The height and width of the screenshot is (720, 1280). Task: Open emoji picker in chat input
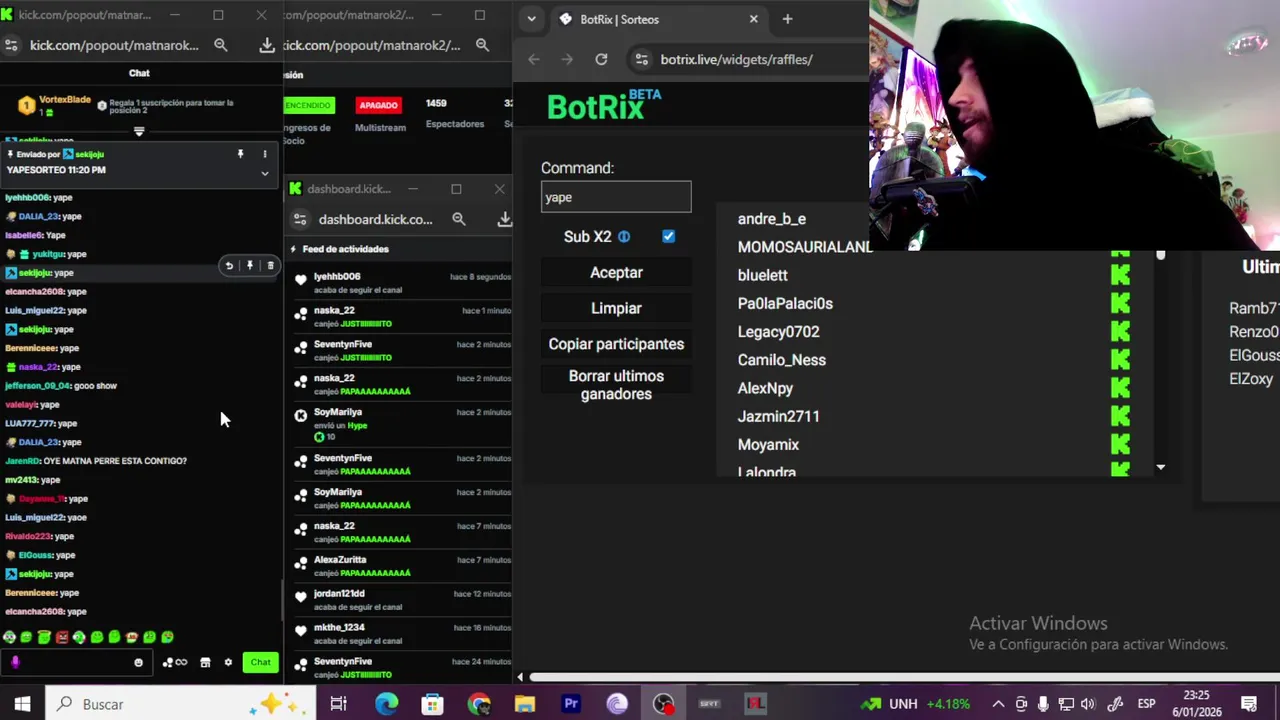138,662
